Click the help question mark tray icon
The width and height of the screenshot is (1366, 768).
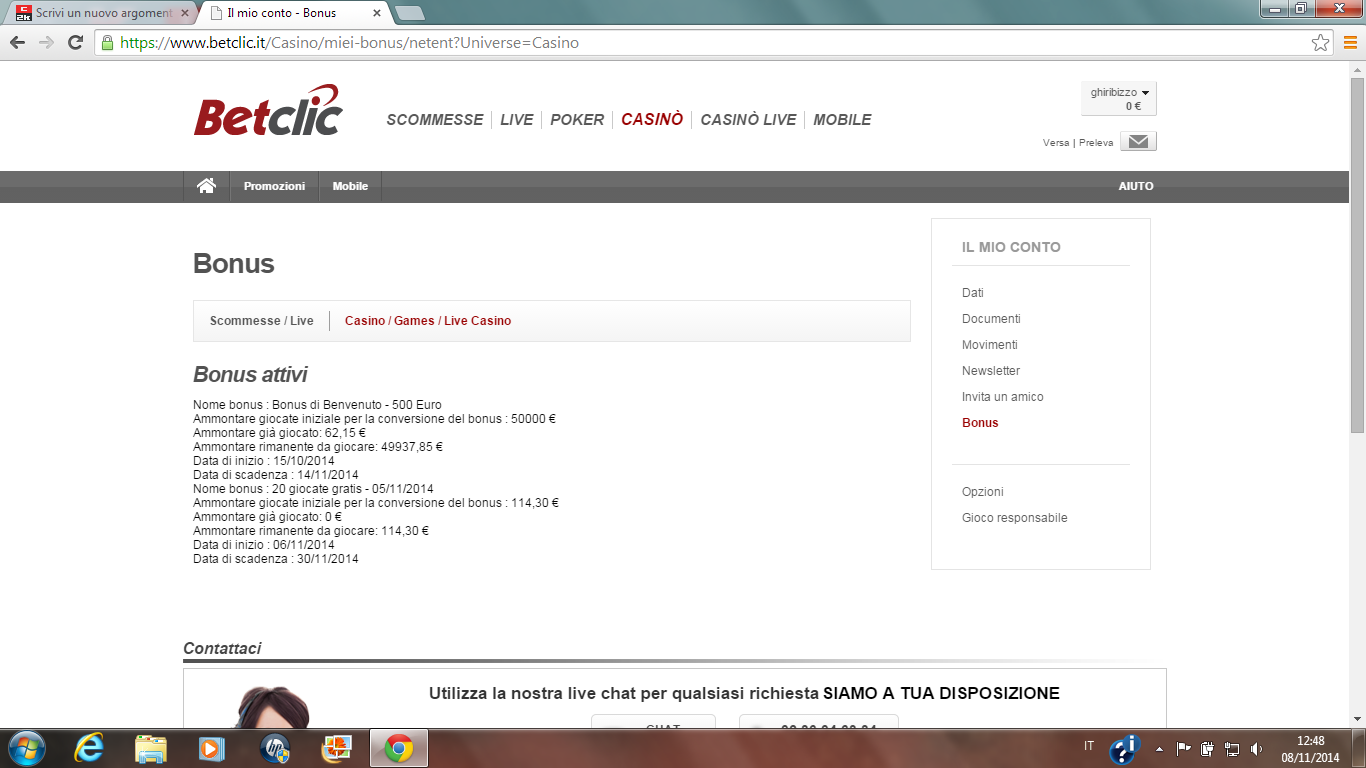click(x=1125, y=748)
